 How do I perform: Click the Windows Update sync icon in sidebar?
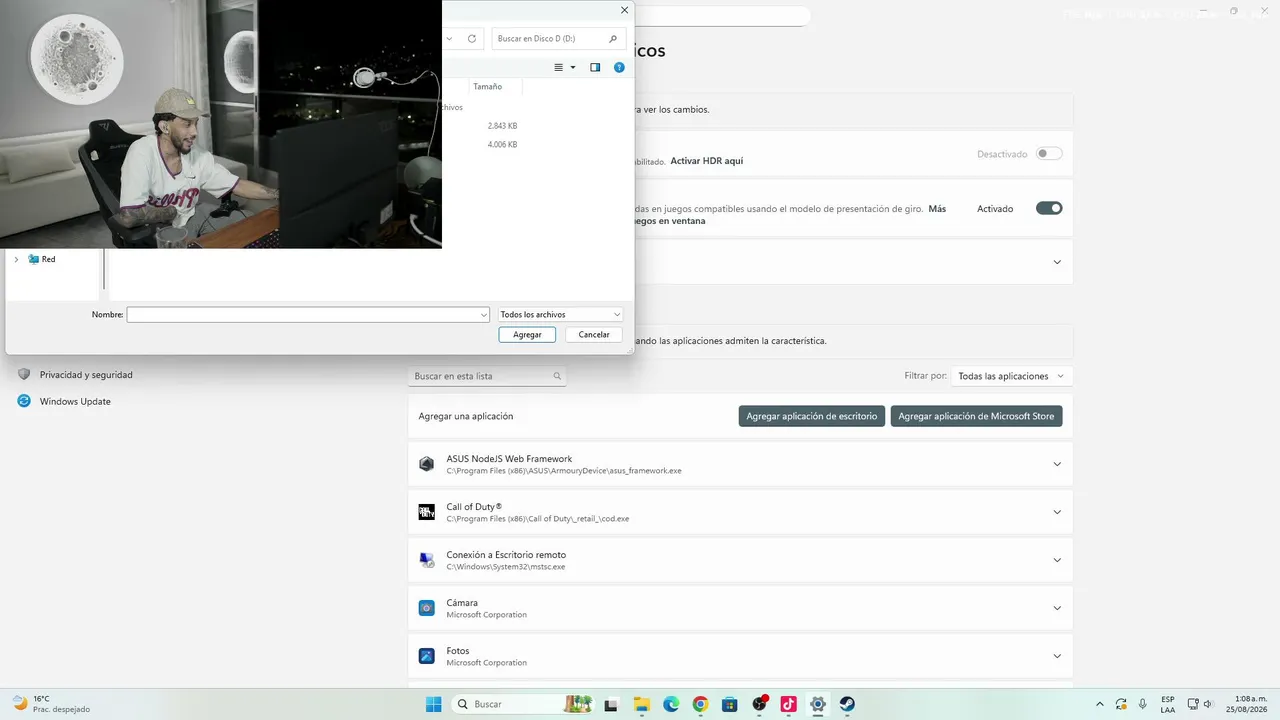pyautogui.click(x=24, y=401)
